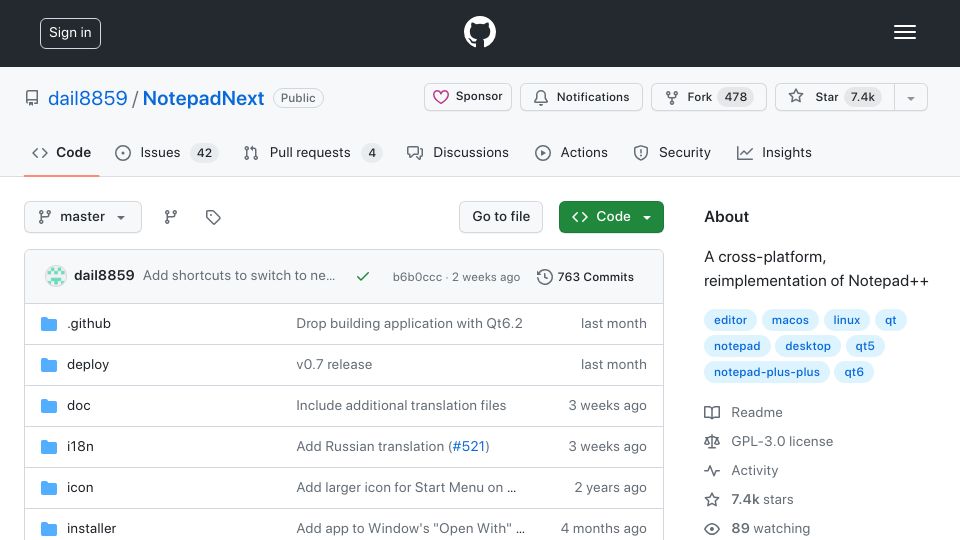
Task: Click the qt5 topic tag
Action: click(x=864, y=346)
